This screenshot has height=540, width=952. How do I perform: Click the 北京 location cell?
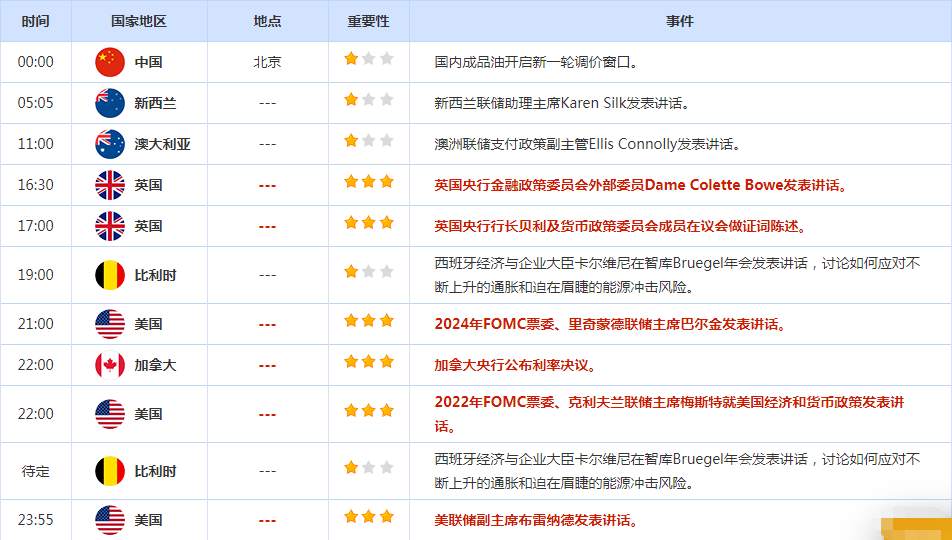[268, 62]
